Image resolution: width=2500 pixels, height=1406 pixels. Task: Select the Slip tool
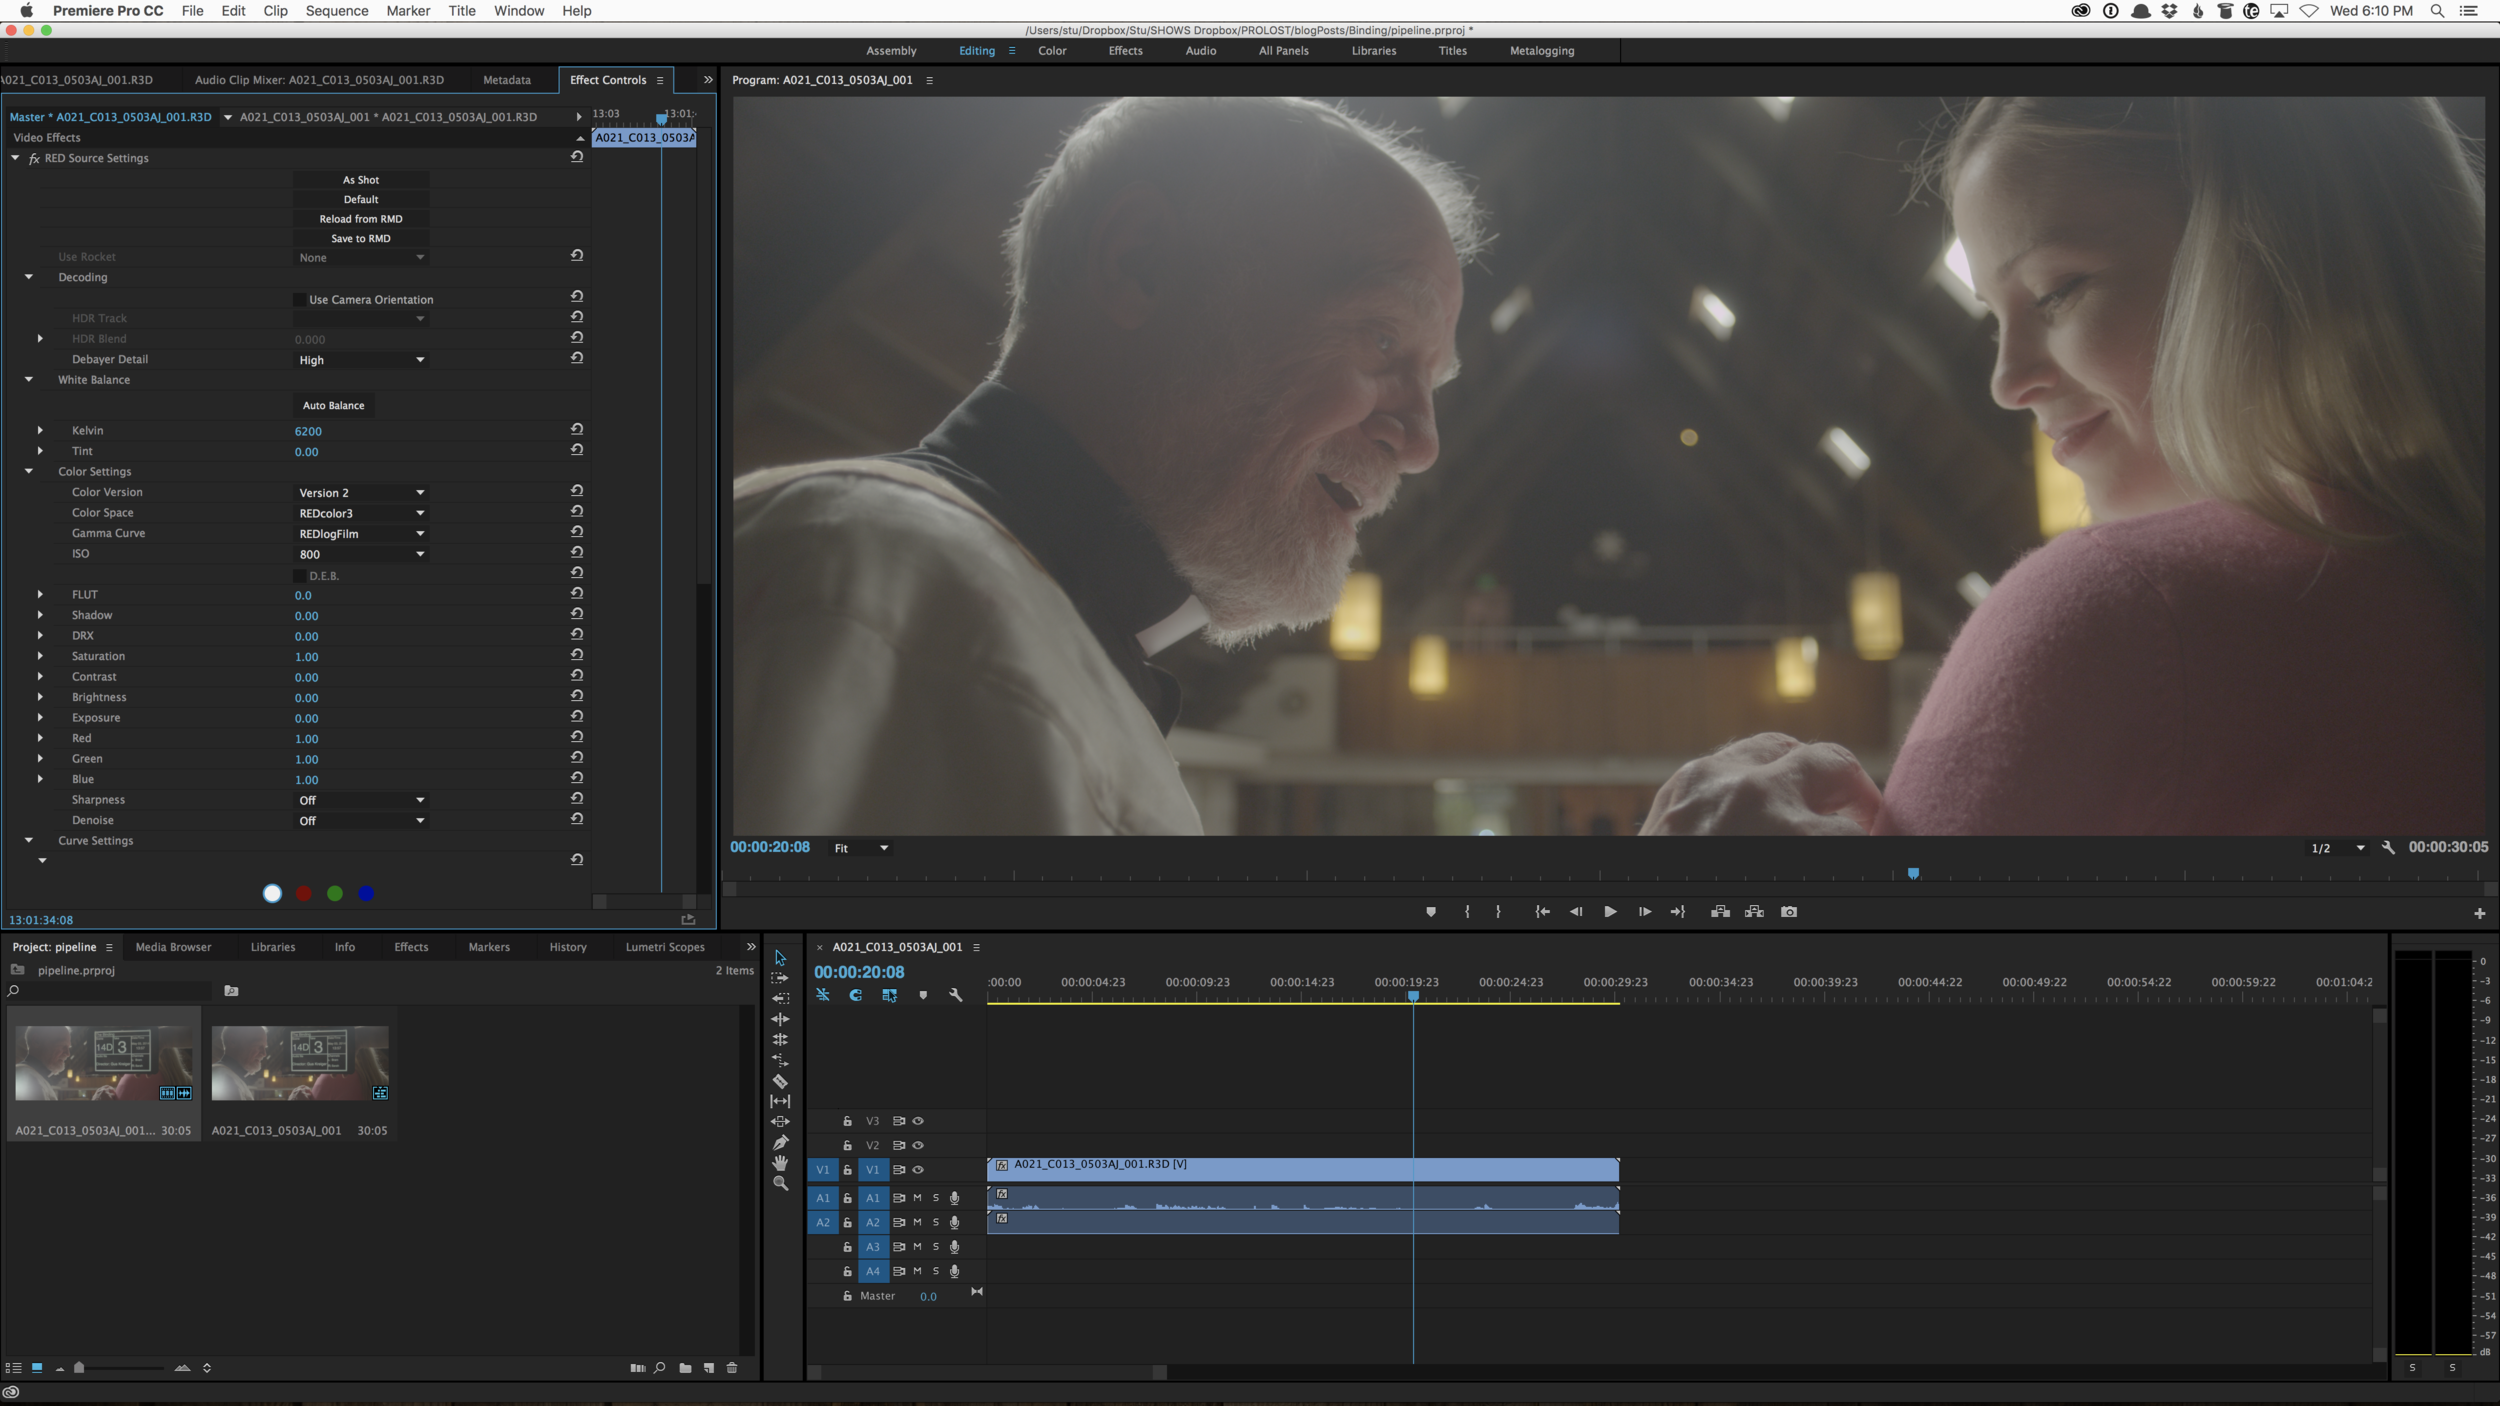[x=780, y=1101]
